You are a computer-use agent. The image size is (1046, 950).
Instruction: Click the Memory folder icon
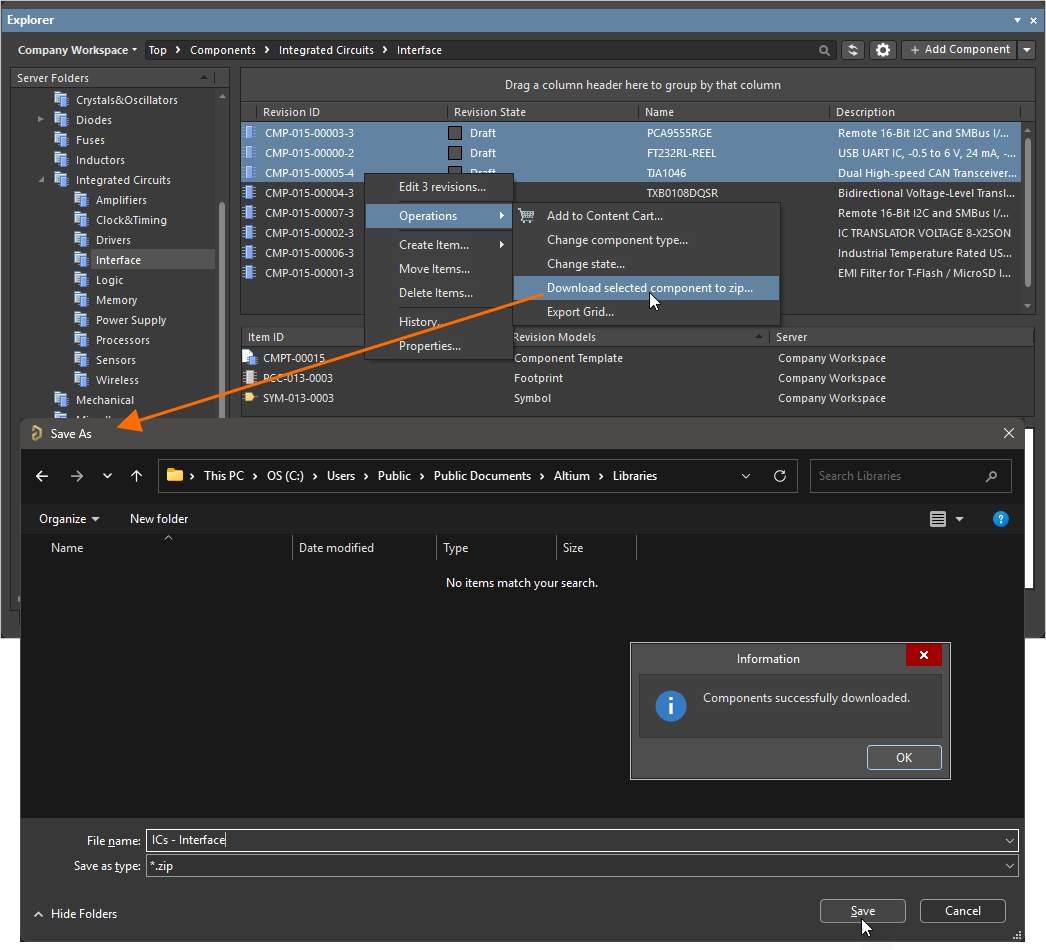(81, 300)
